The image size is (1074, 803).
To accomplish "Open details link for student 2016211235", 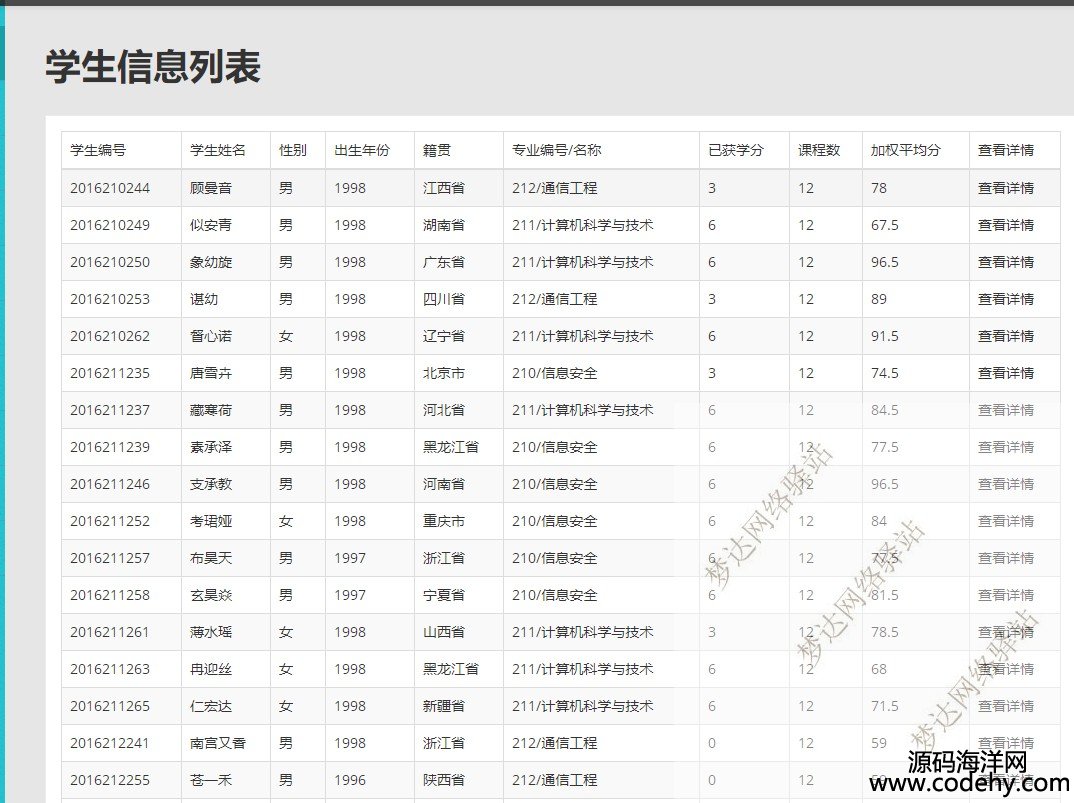I will click(1005, 373).
